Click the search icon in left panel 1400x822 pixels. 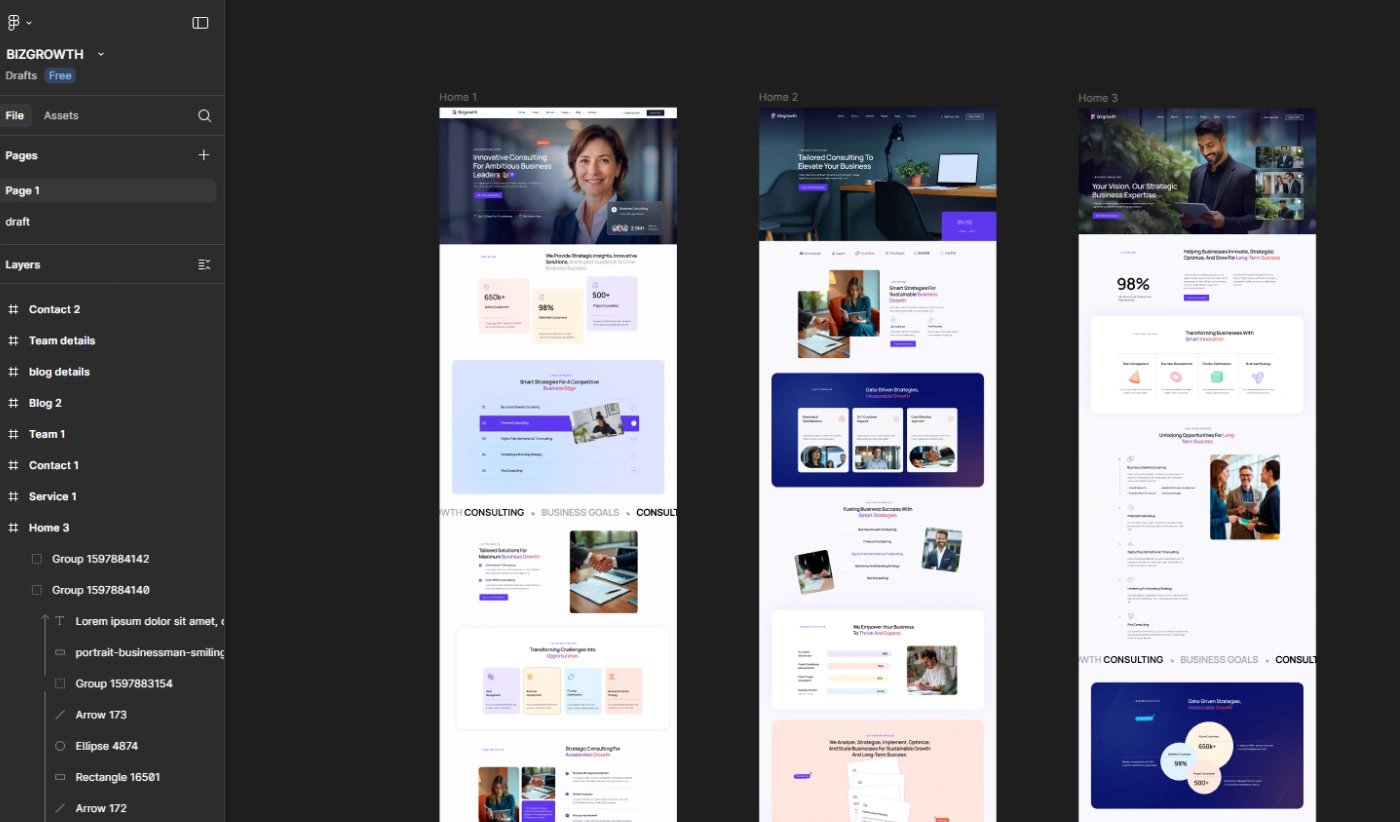[x=204, y=116]
